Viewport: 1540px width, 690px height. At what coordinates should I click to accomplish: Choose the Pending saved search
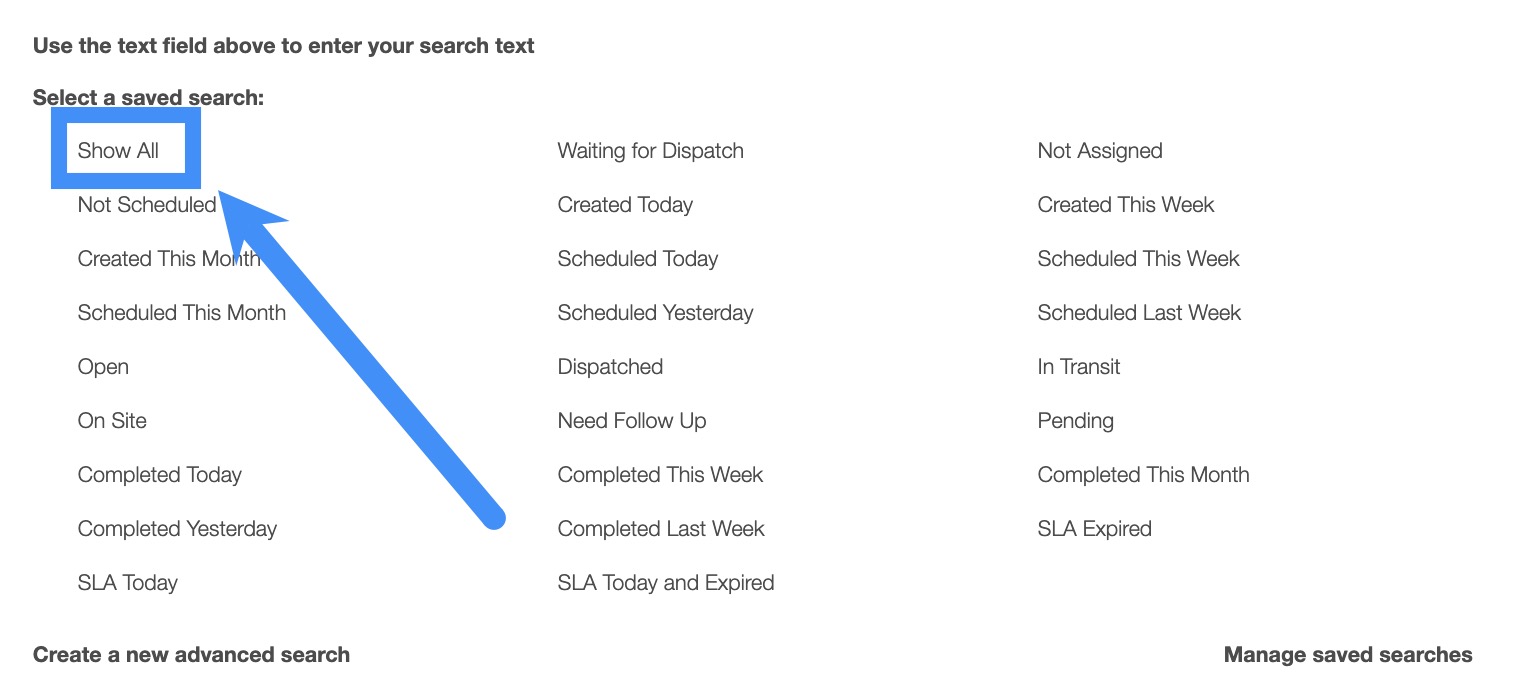pyautogui.click(x=1075, y=421)
